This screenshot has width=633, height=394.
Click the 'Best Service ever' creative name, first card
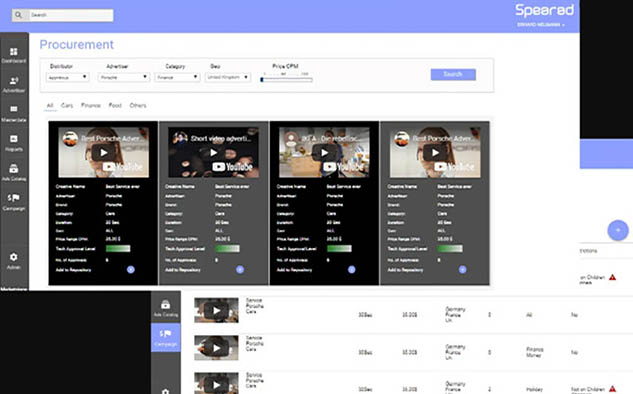[122, 187]
